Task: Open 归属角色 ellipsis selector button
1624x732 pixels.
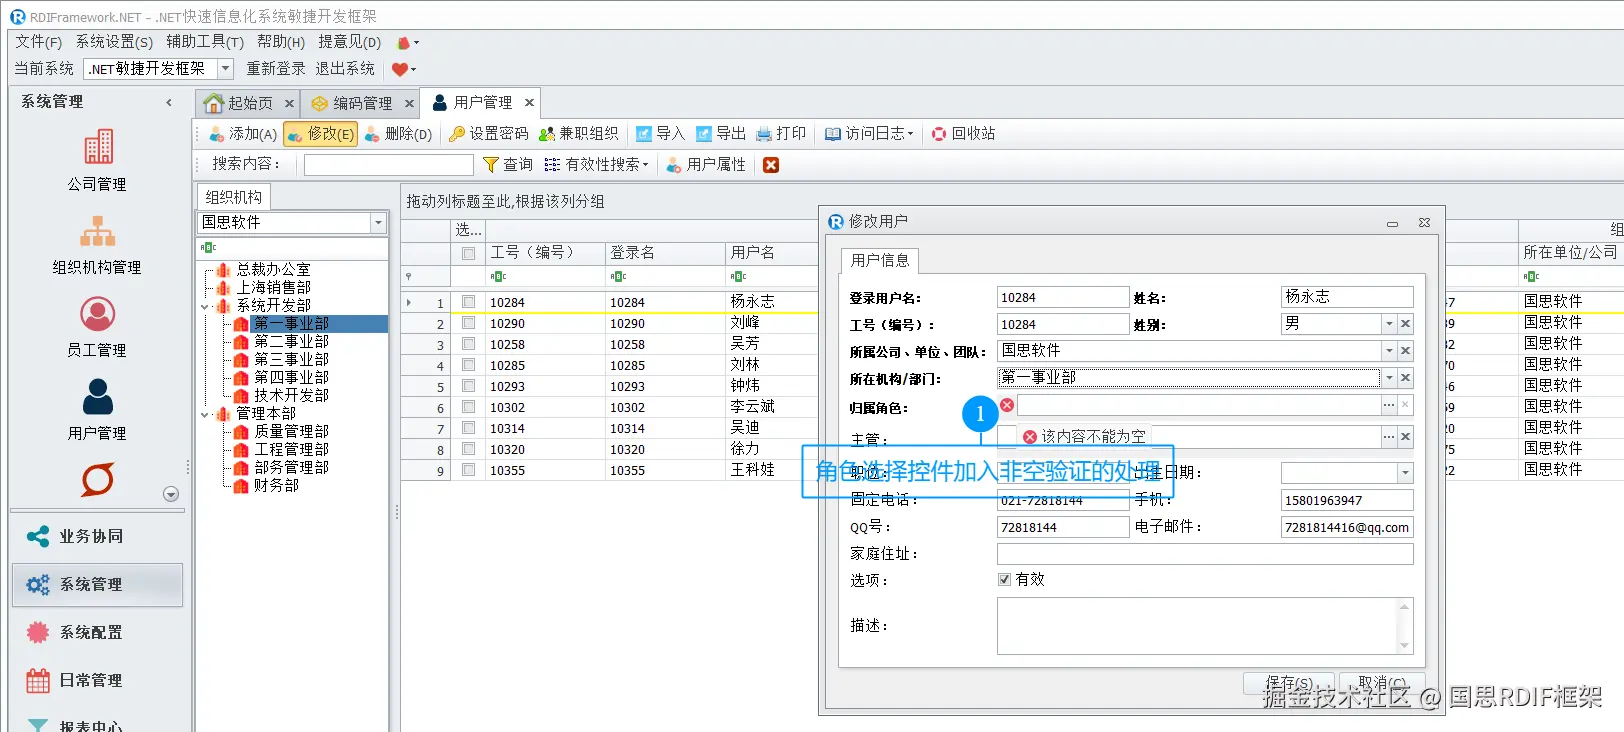Action: [1388, 405]
